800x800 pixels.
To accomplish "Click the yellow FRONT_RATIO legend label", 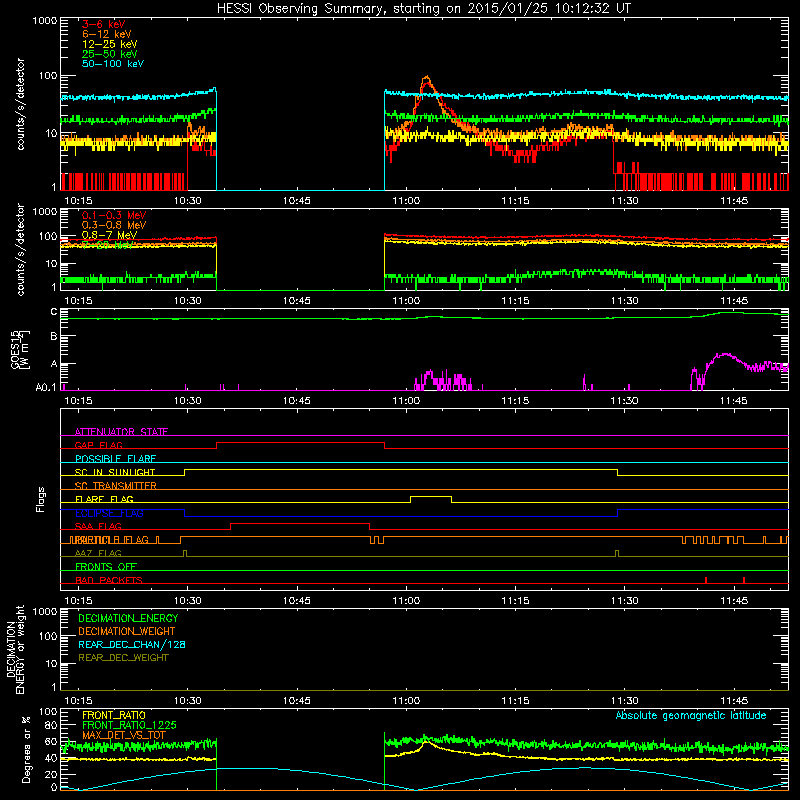I will [x=114, y=715].
